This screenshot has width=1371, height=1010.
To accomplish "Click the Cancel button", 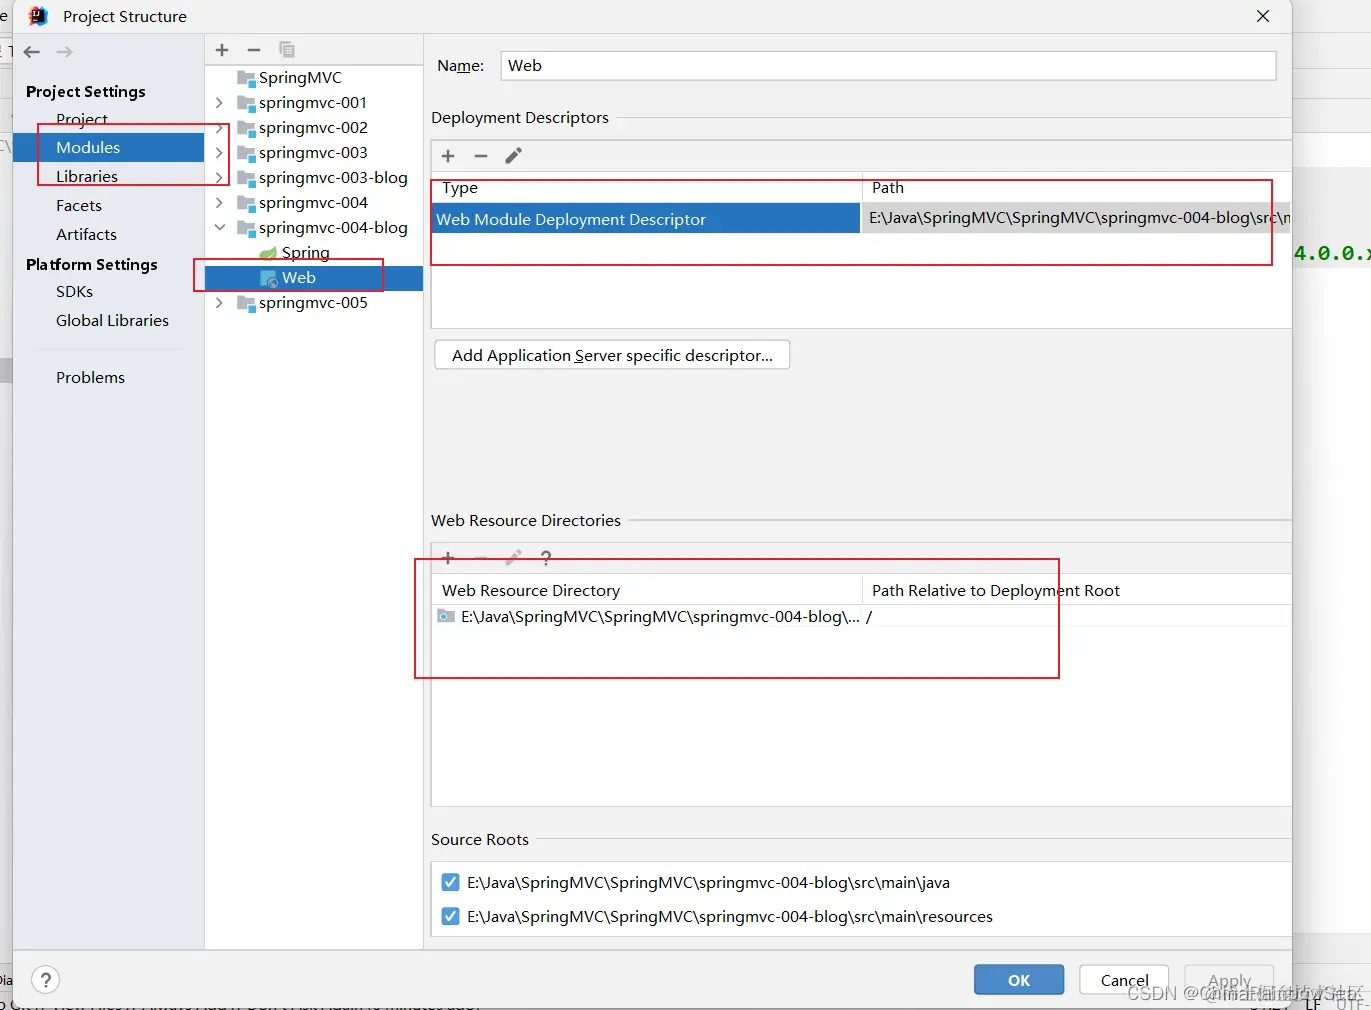I will [x=1124, y=980].
